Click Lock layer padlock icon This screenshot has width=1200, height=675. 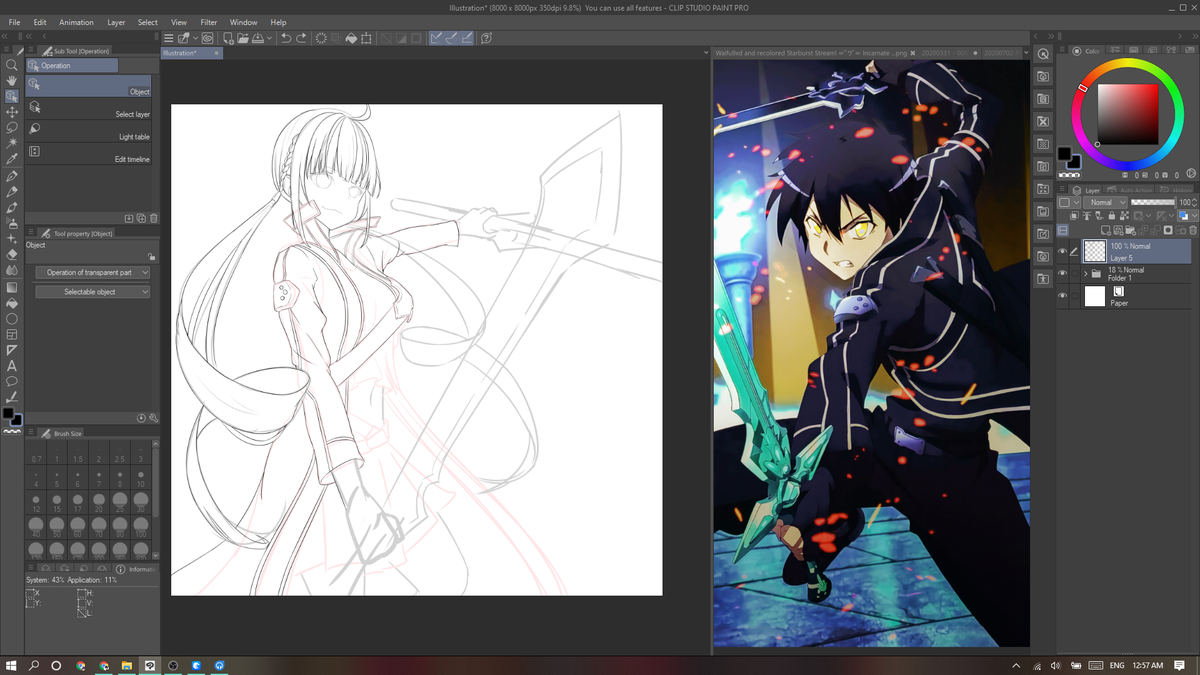pos(1112,216)
